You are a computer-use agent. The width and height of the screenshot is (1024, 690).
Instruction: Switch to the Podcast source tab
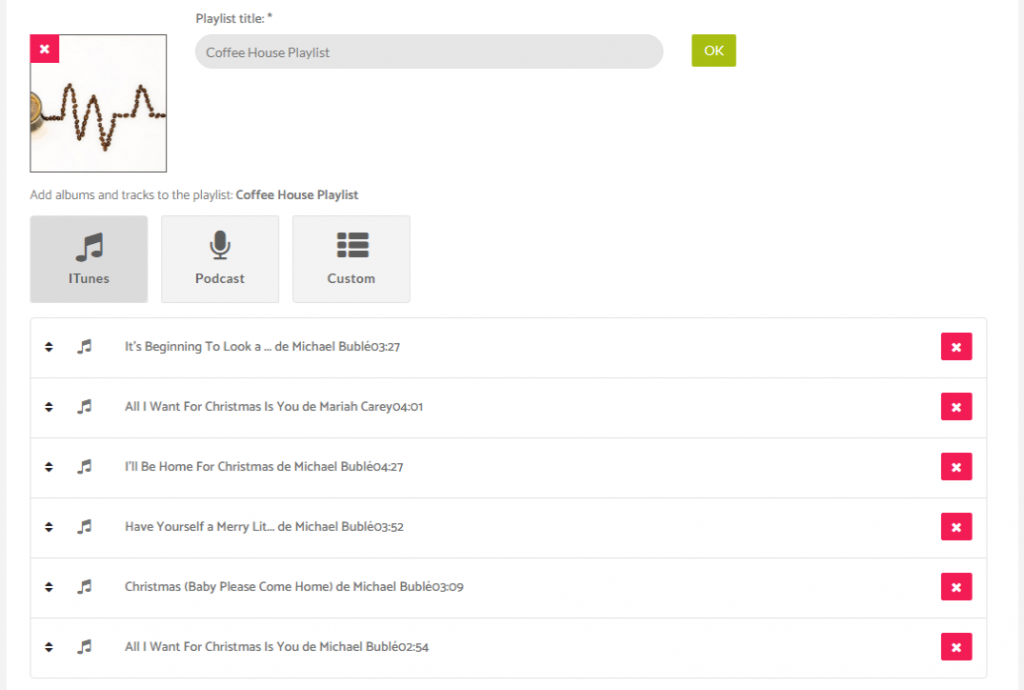[220, 259]
